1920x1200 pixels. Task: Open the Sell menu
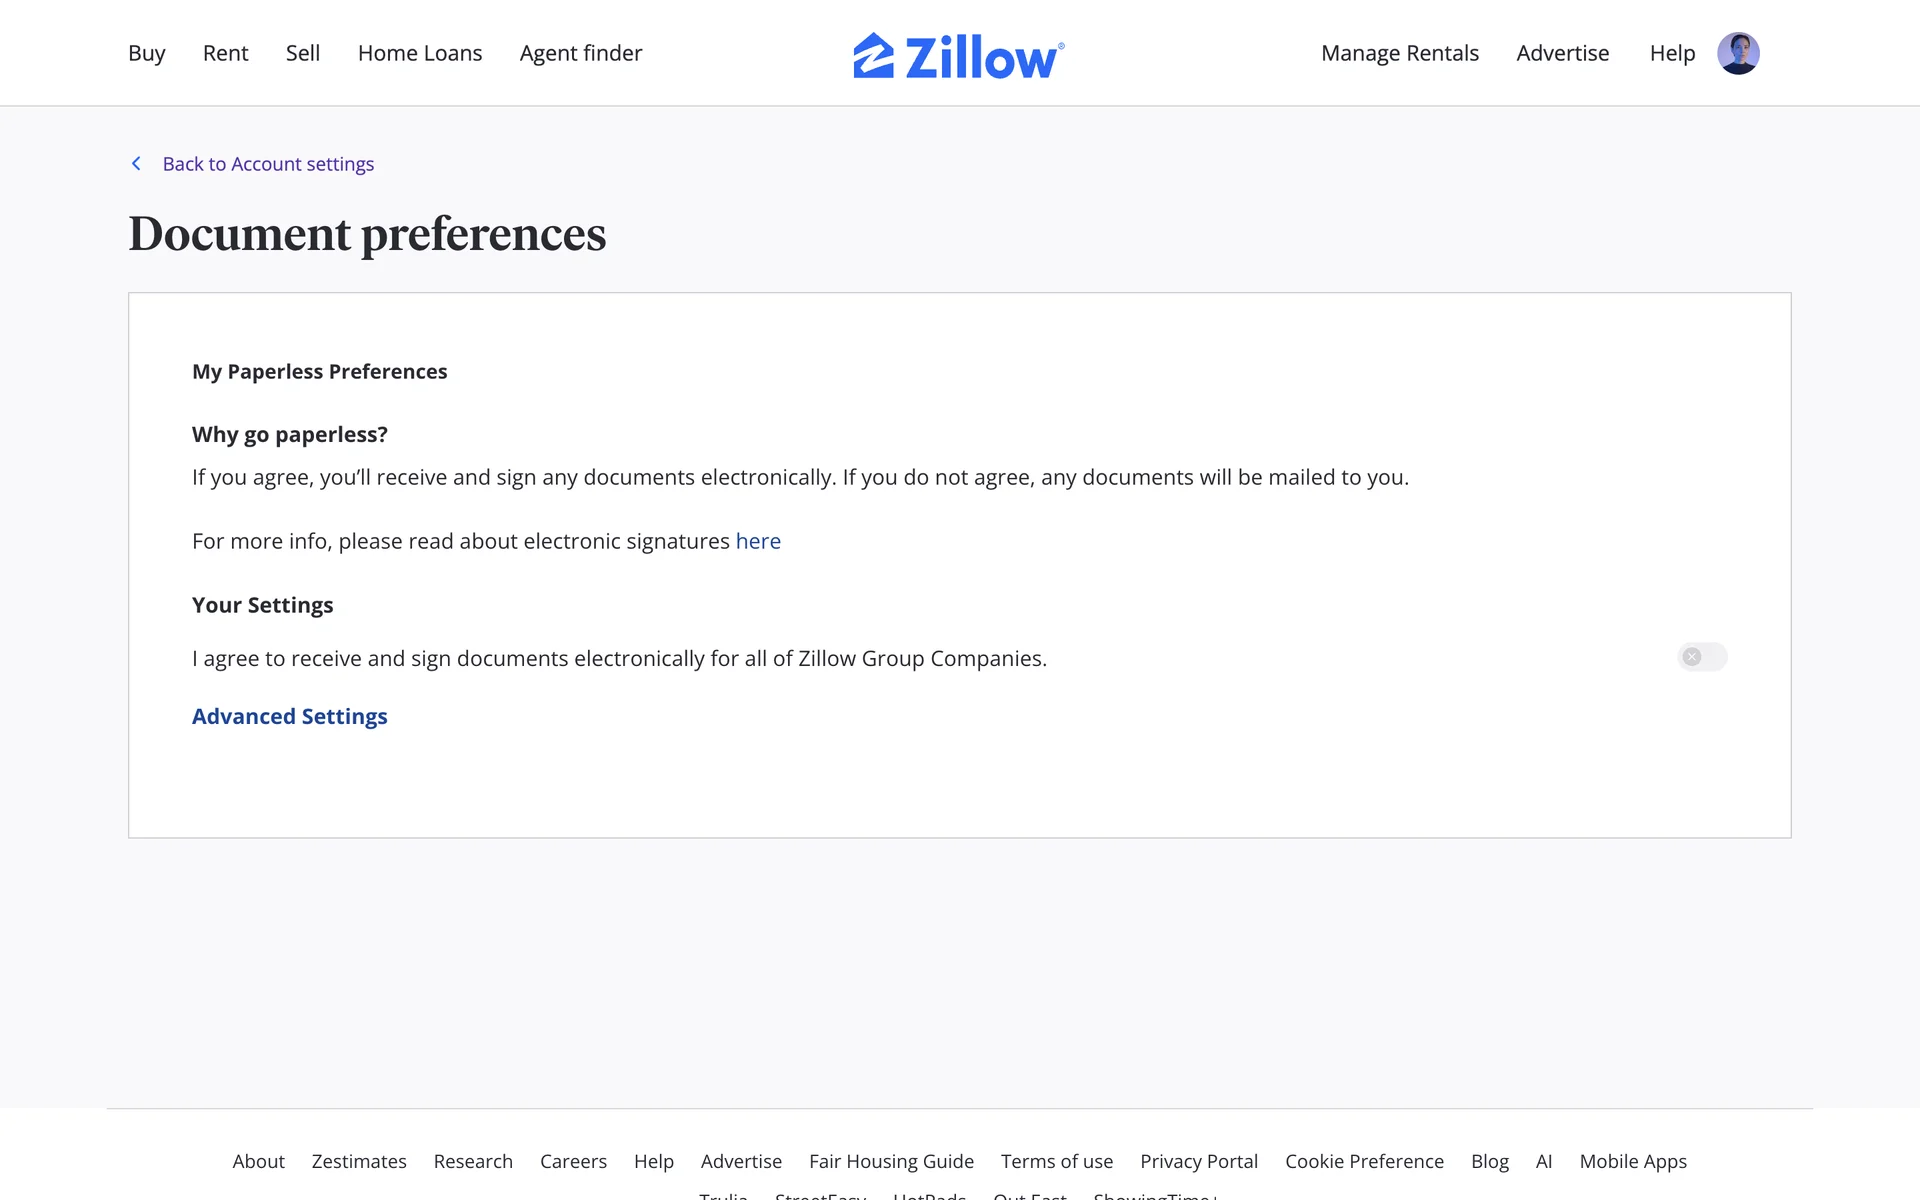(302, 53)
